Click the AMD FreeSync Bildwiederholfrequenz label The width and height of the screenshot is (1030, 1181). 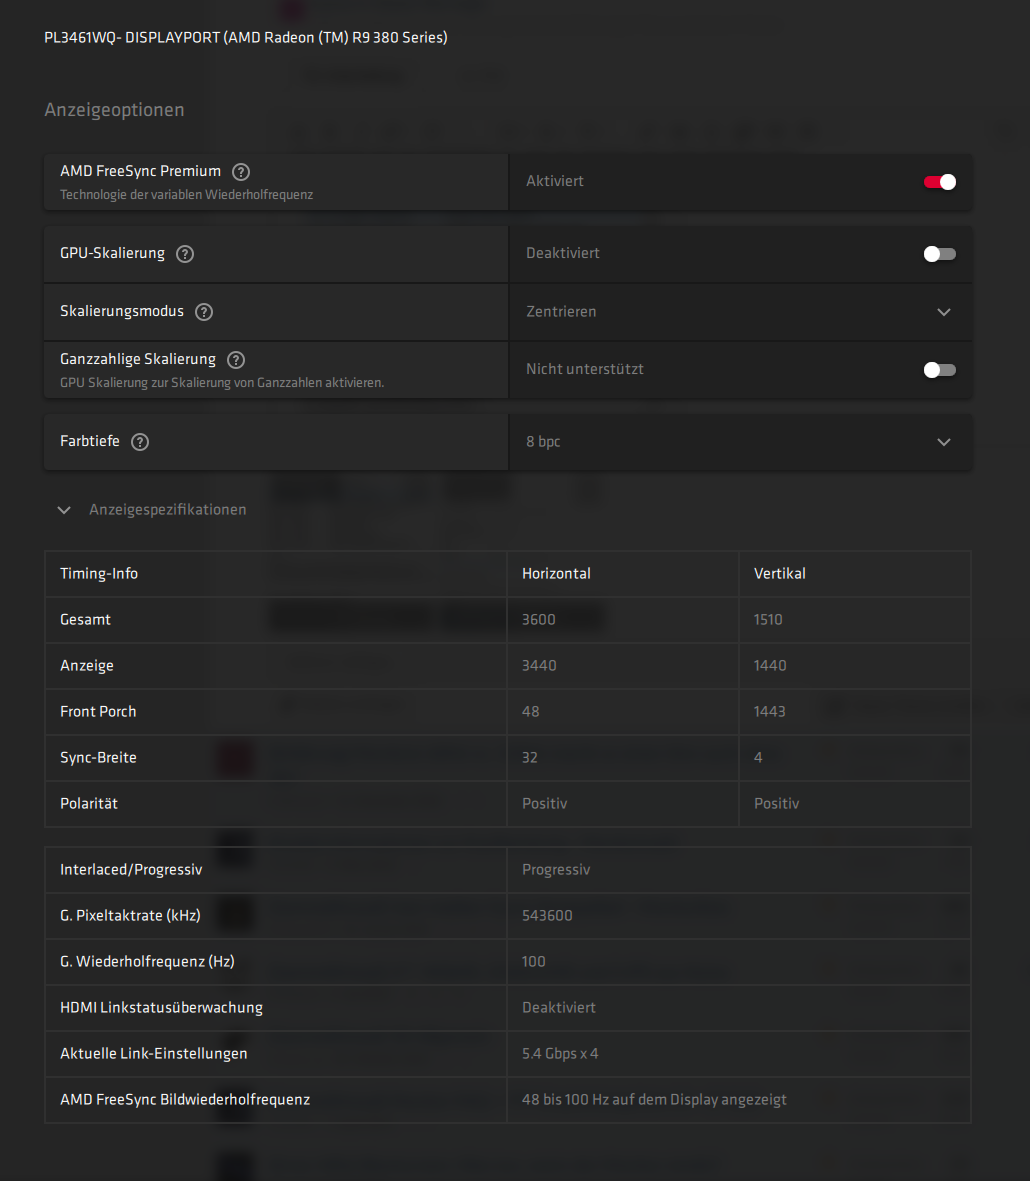[x=185, y=1100]
